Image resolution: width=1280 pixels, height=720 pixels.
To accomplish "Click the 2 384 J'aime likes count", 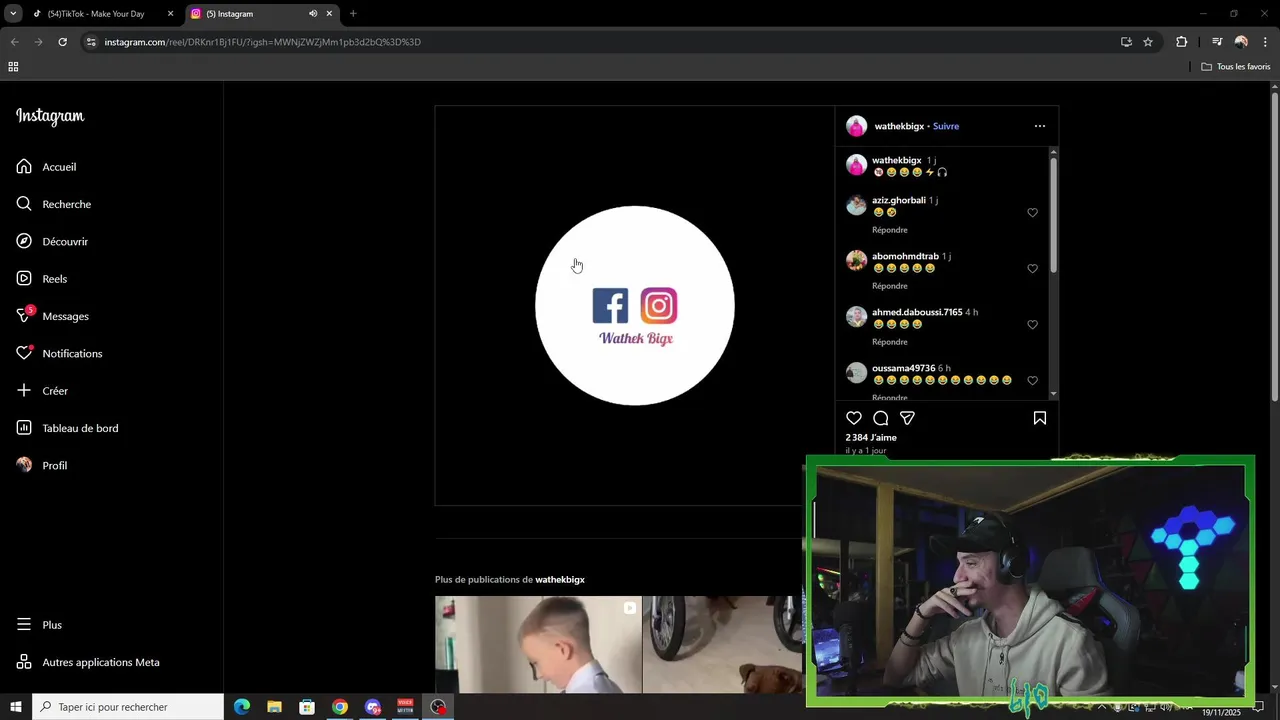I will point(871,438).
